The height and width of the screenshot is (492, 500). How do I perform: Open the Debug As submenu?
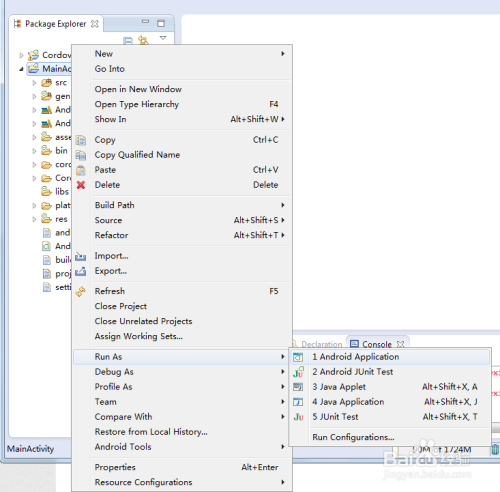(x=182, y=372)
